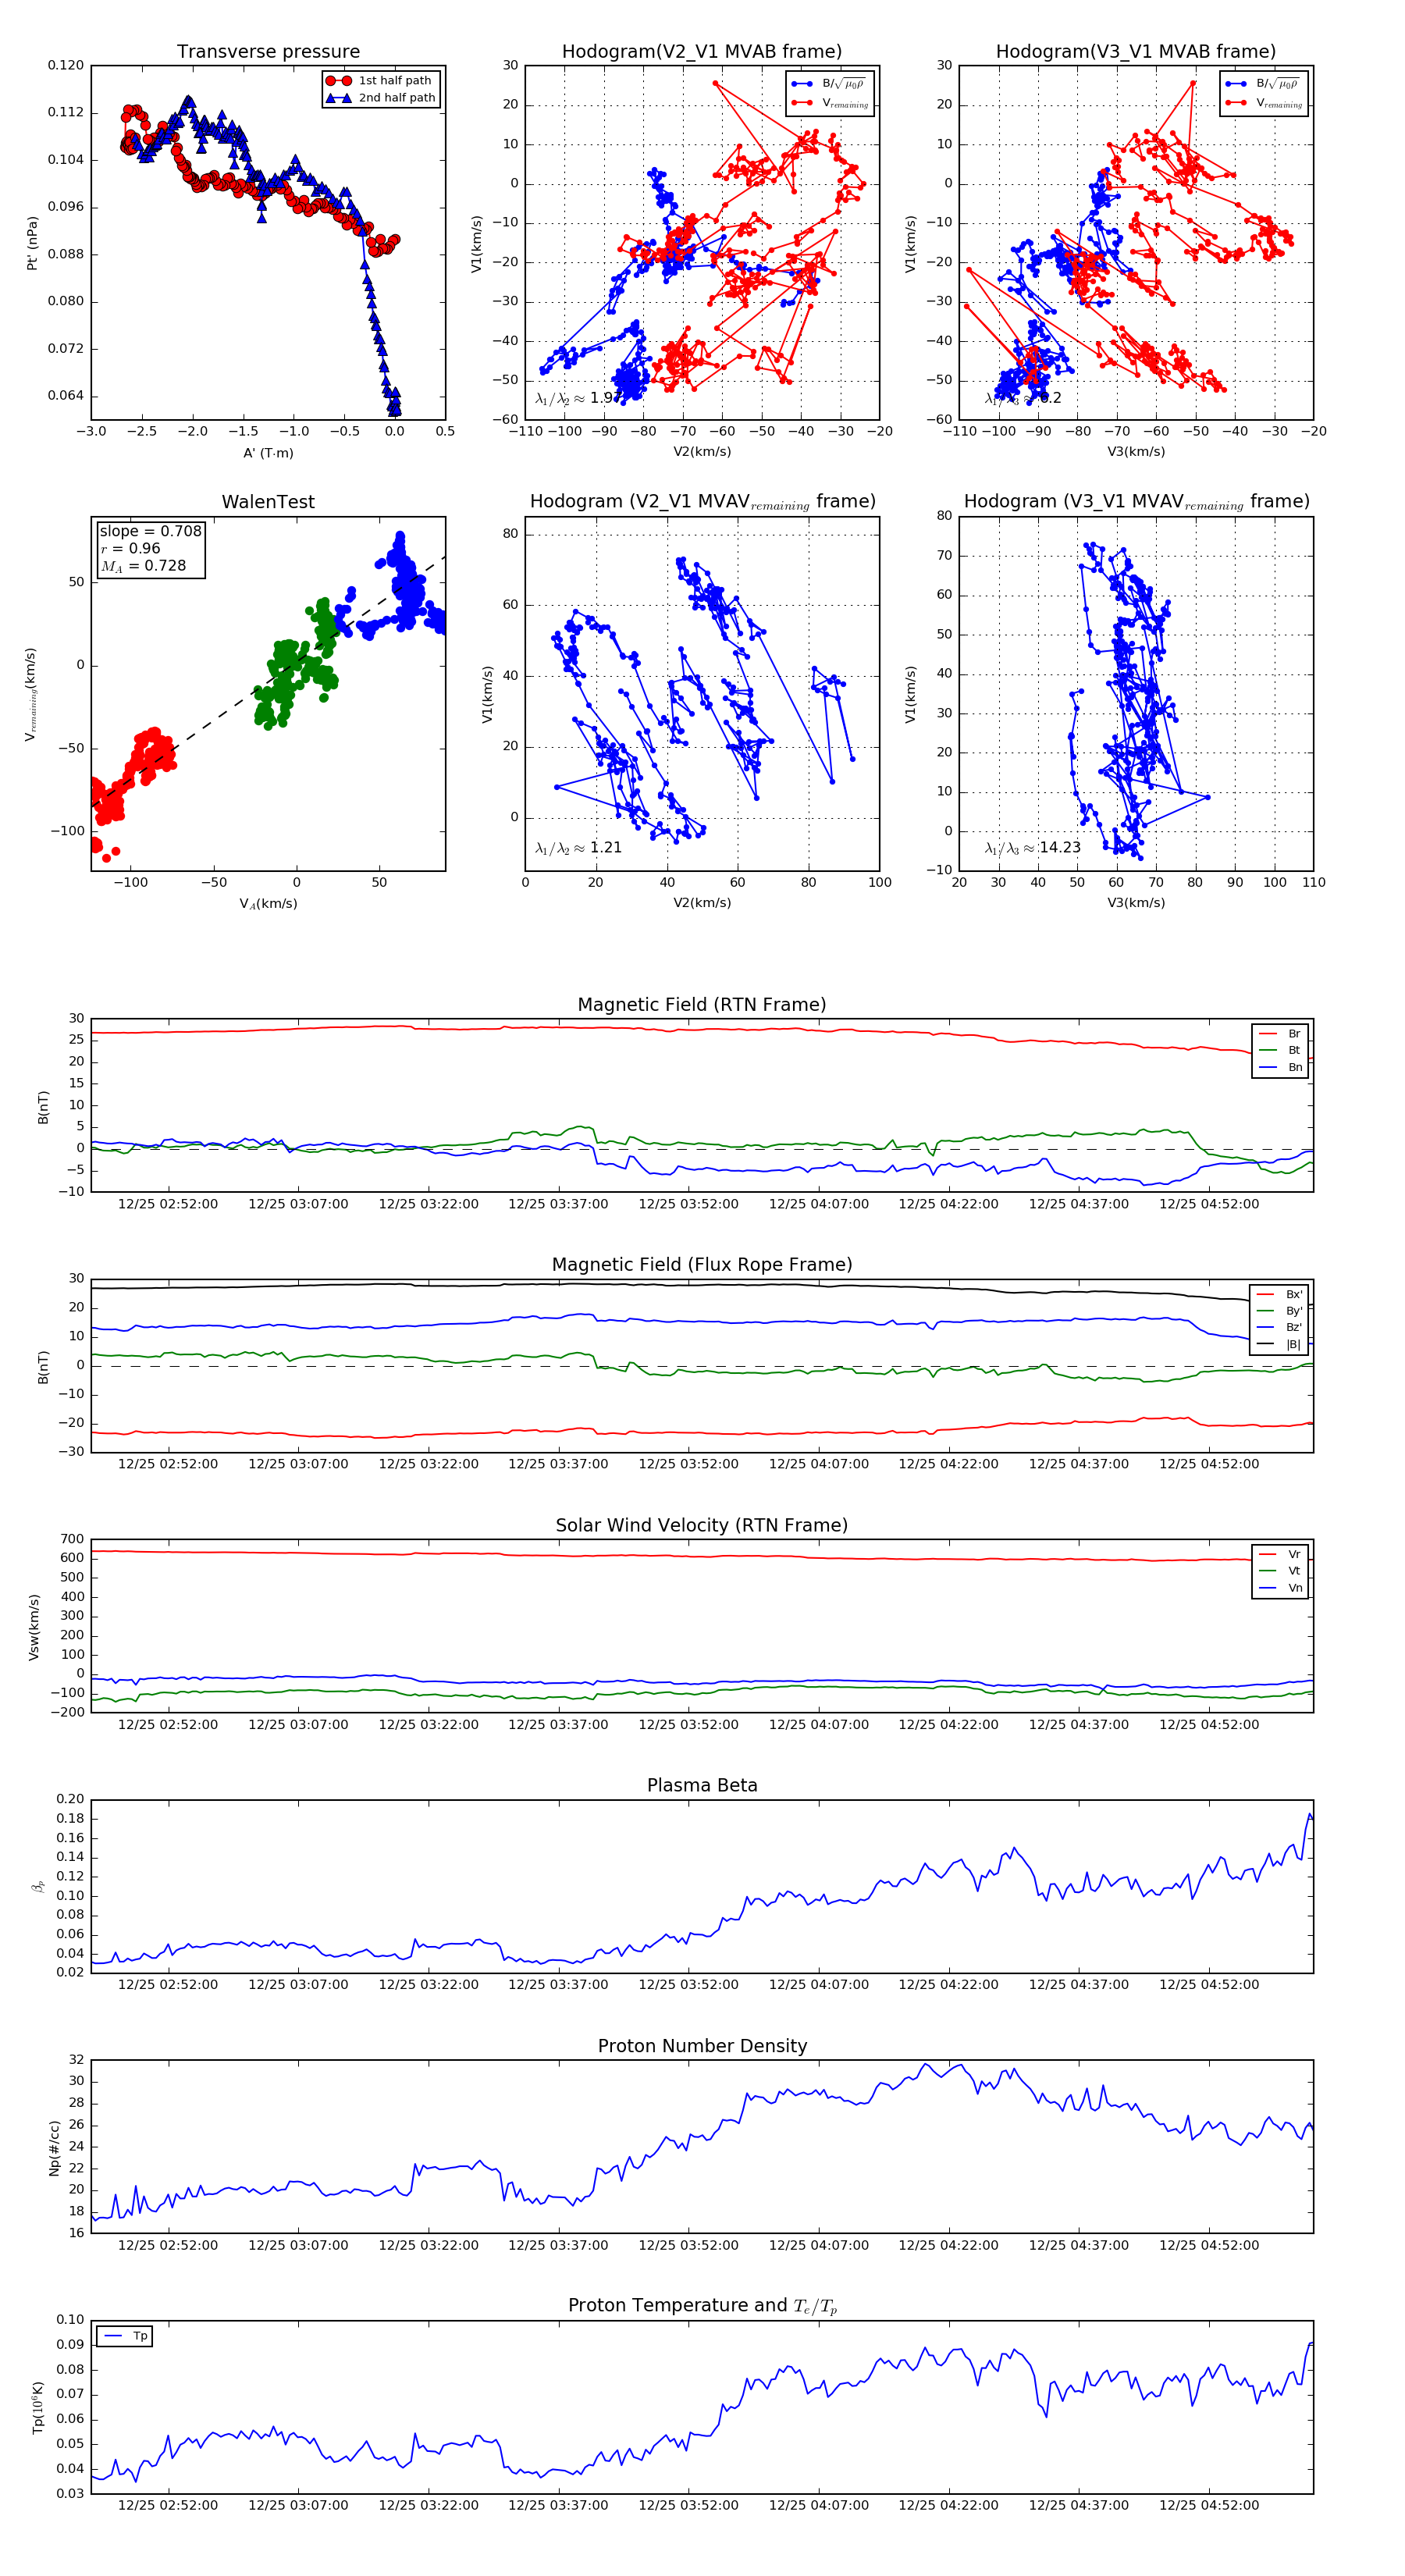Click the 'Transverse pressure' plot title
The image size is (1405, 2576).
coord(268,52)
